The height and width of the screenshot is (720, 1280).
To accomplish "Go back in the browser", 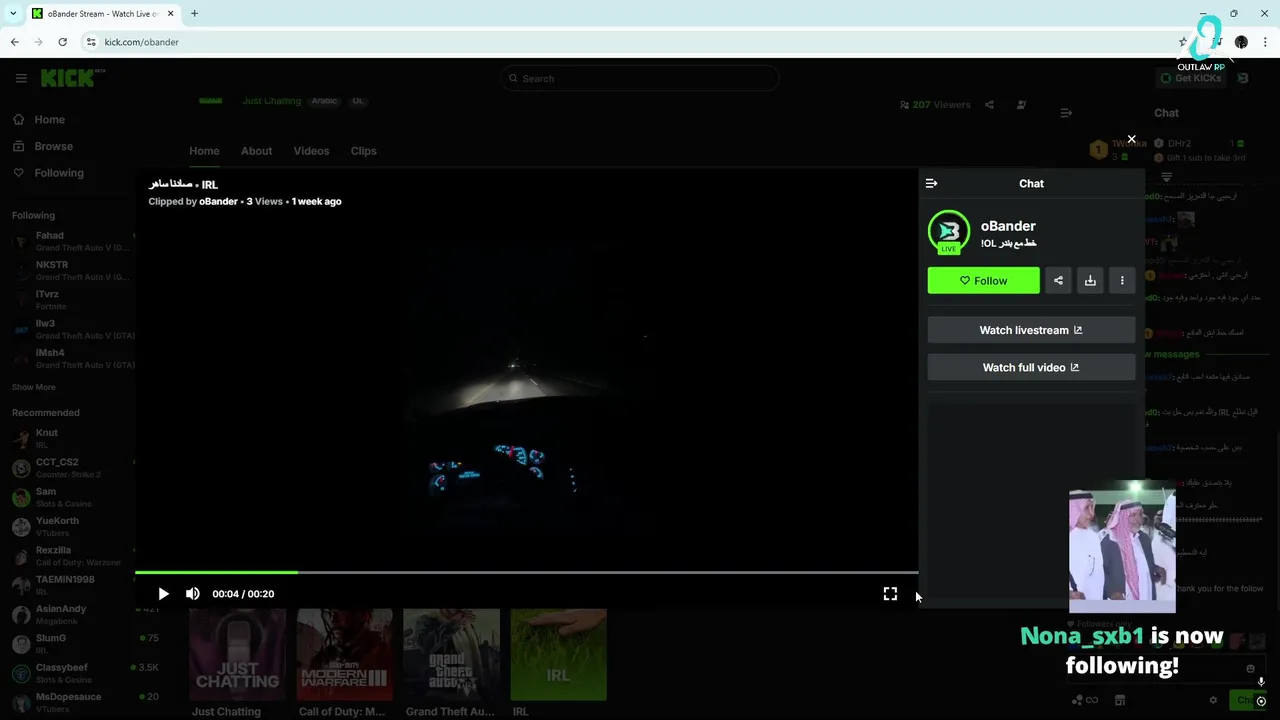I will [14, 42].
